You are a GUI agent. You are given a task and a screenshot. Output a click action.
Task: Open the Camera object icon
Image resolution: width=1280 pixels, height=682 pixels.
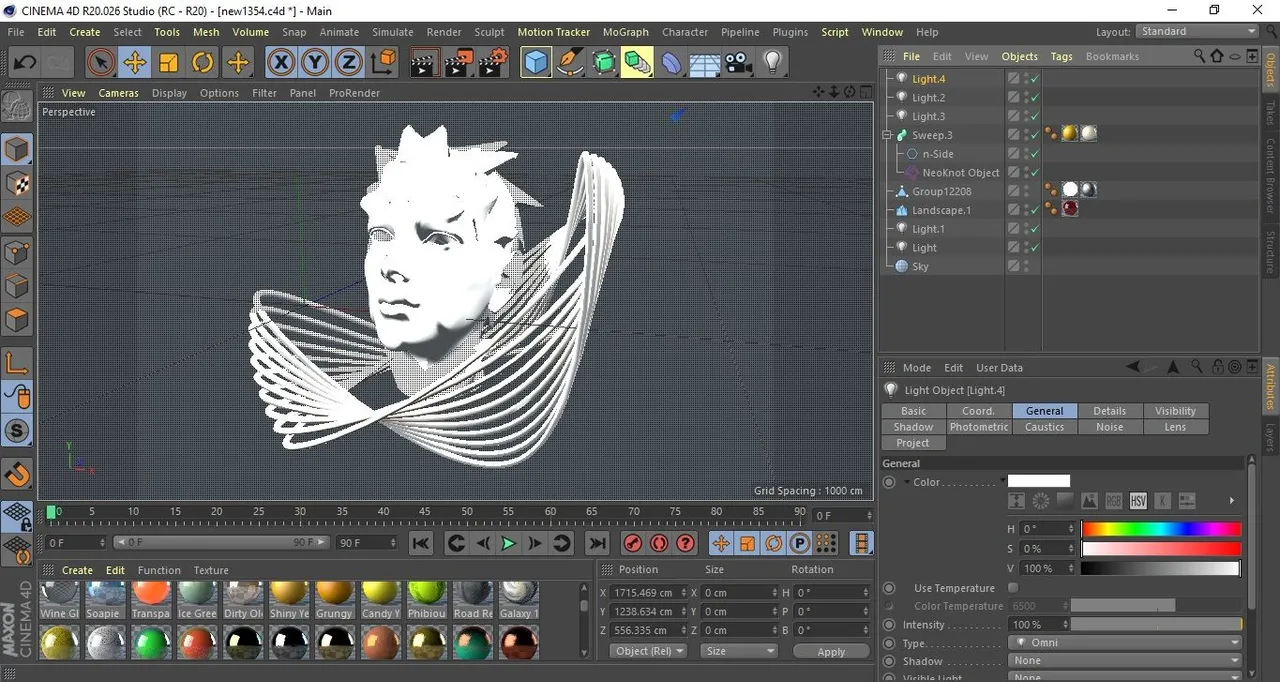(738, 63)
